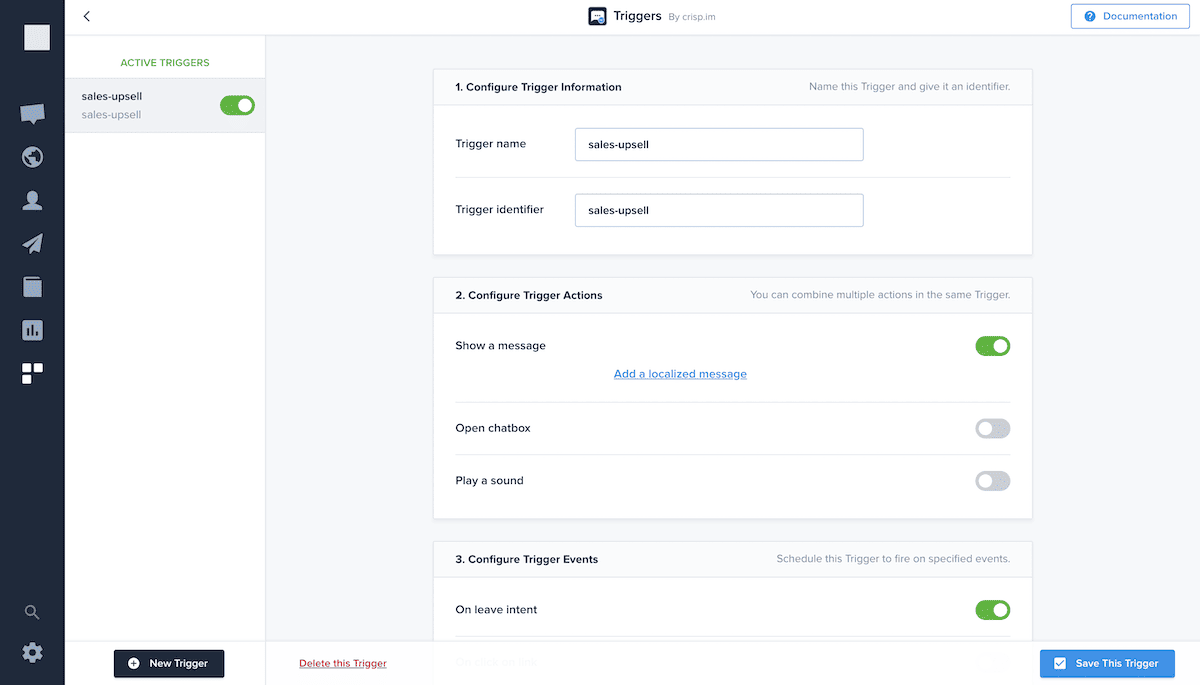Open the Helpdesk book icon
This screenshot has height=685, width=1200.
tap(32, 287)
